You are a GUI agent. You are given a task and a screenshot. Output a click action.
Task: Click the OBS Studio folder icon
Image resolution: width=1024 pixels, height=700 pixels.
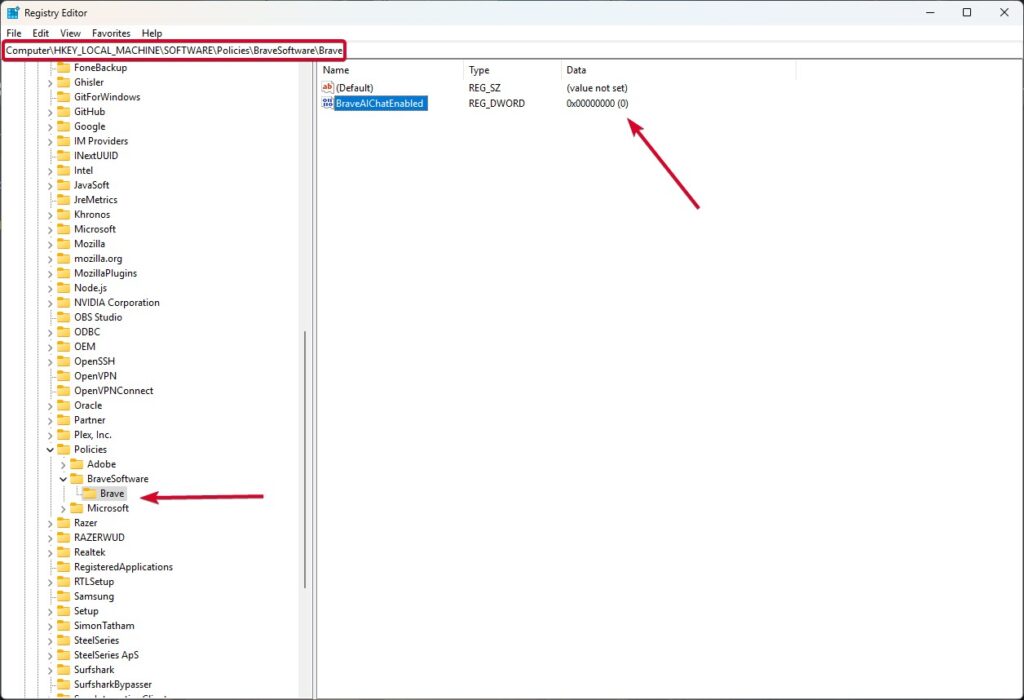tap(63, 317)
